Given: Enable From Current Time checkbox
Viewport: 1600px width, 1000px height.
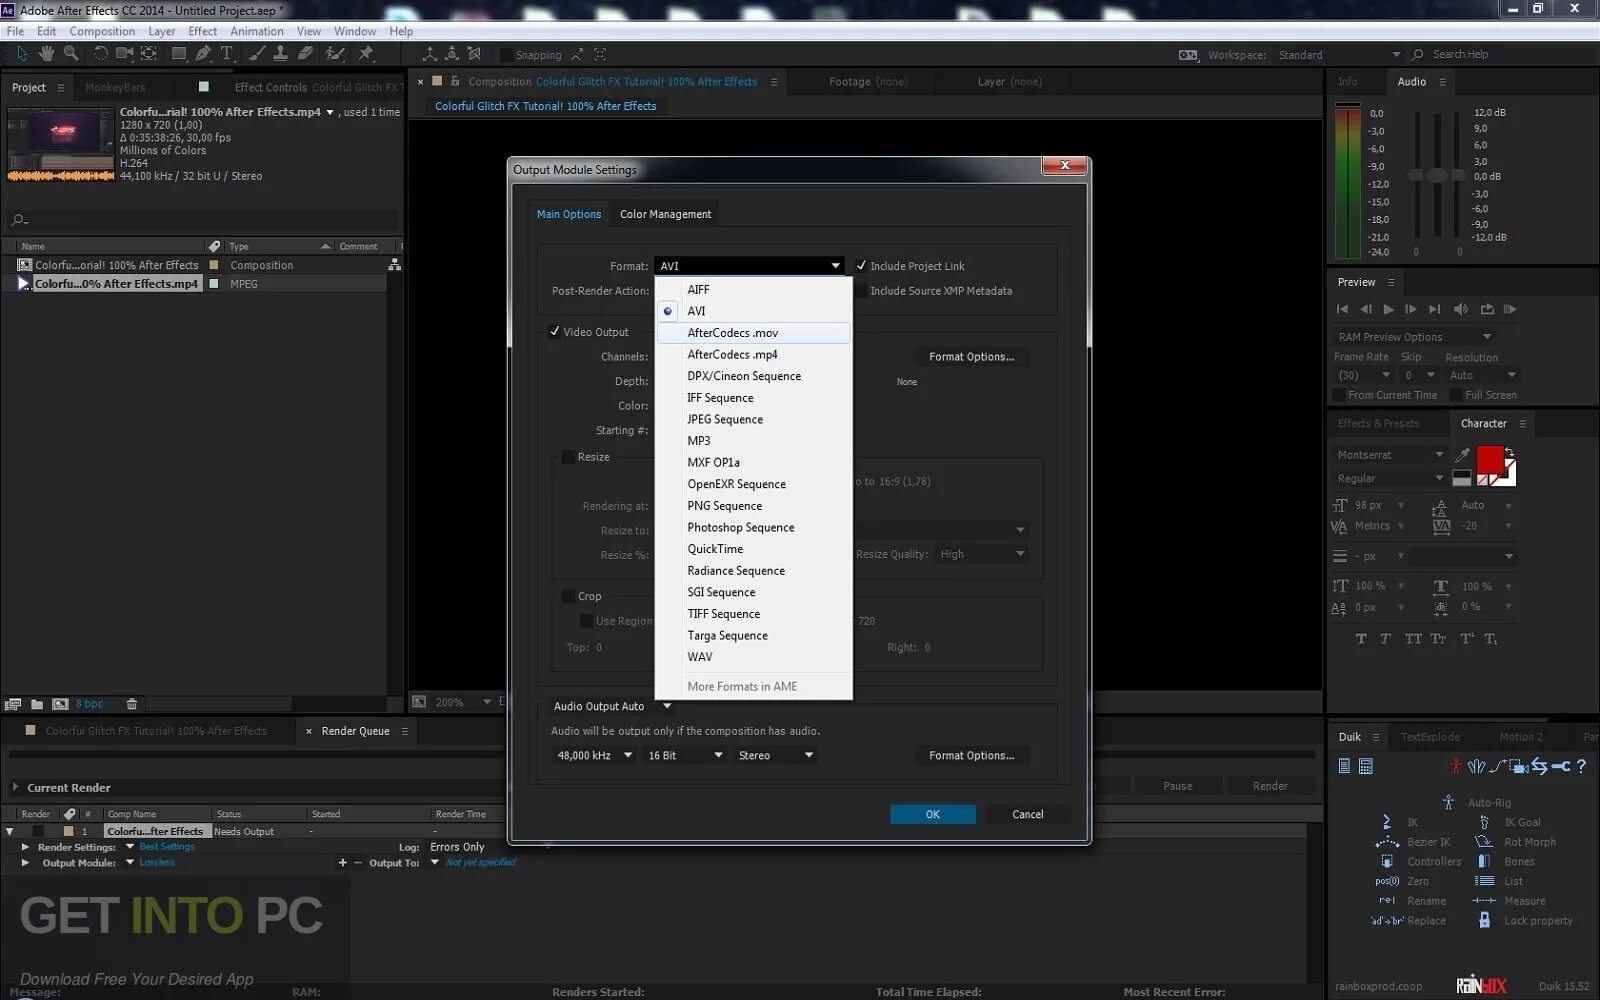Looking at the screenshot, I should point(1339,395).
